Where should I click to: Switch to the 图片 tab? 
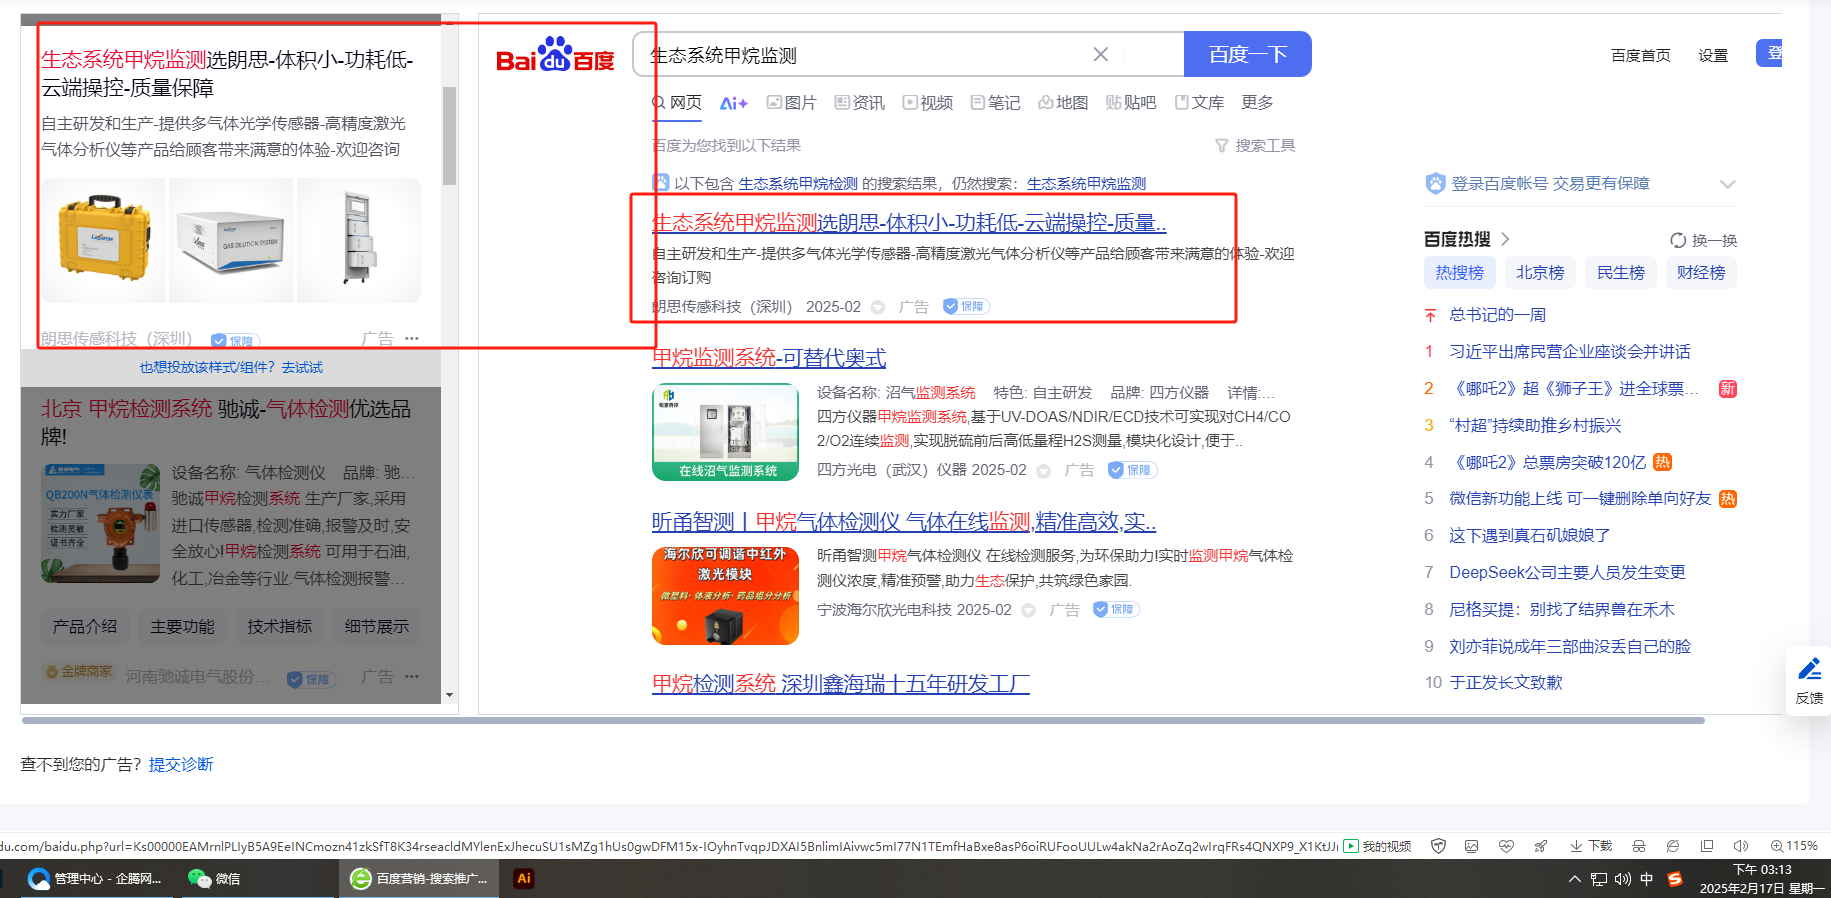(x=792, y=102)
